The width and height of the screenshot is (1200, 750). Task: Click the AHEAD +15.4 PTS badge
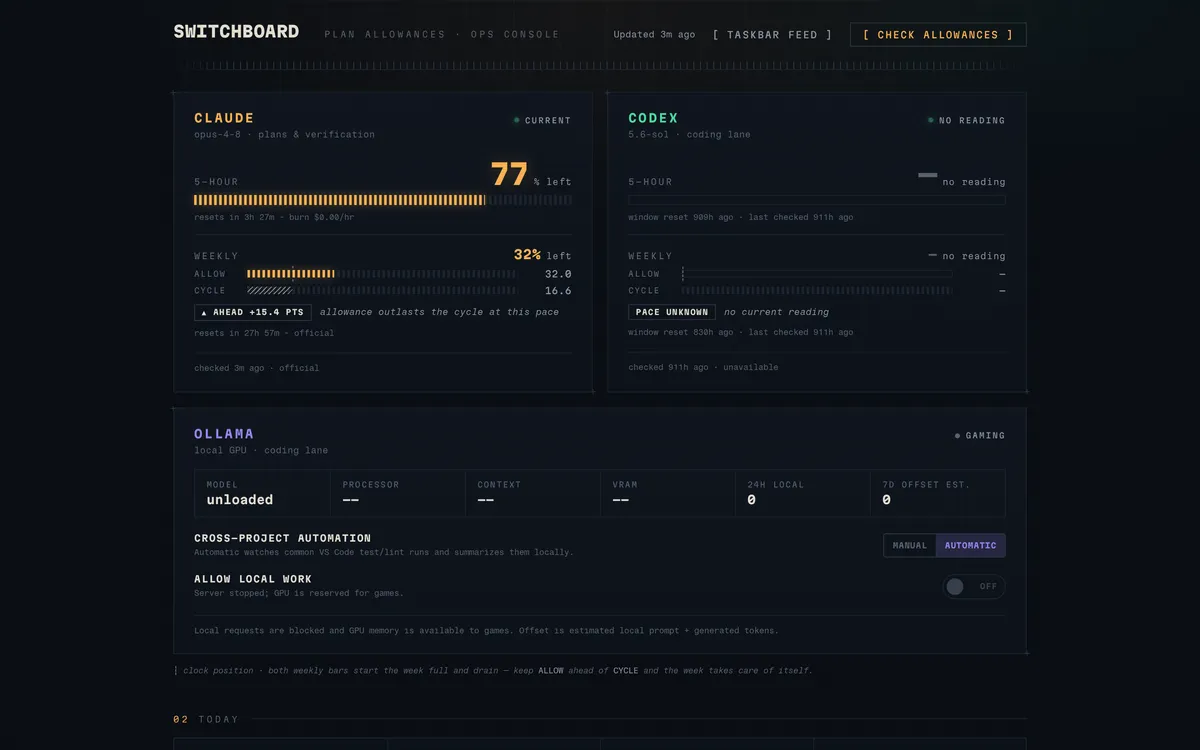click(253, 312)
